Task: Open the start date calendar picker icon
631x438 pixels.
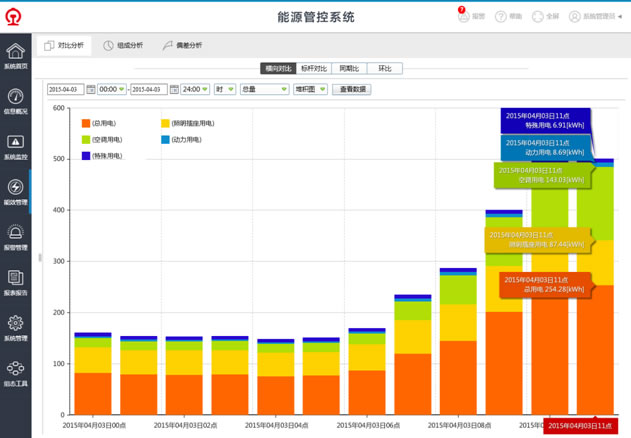Action: pyautogui.click(x=91, y=89)
